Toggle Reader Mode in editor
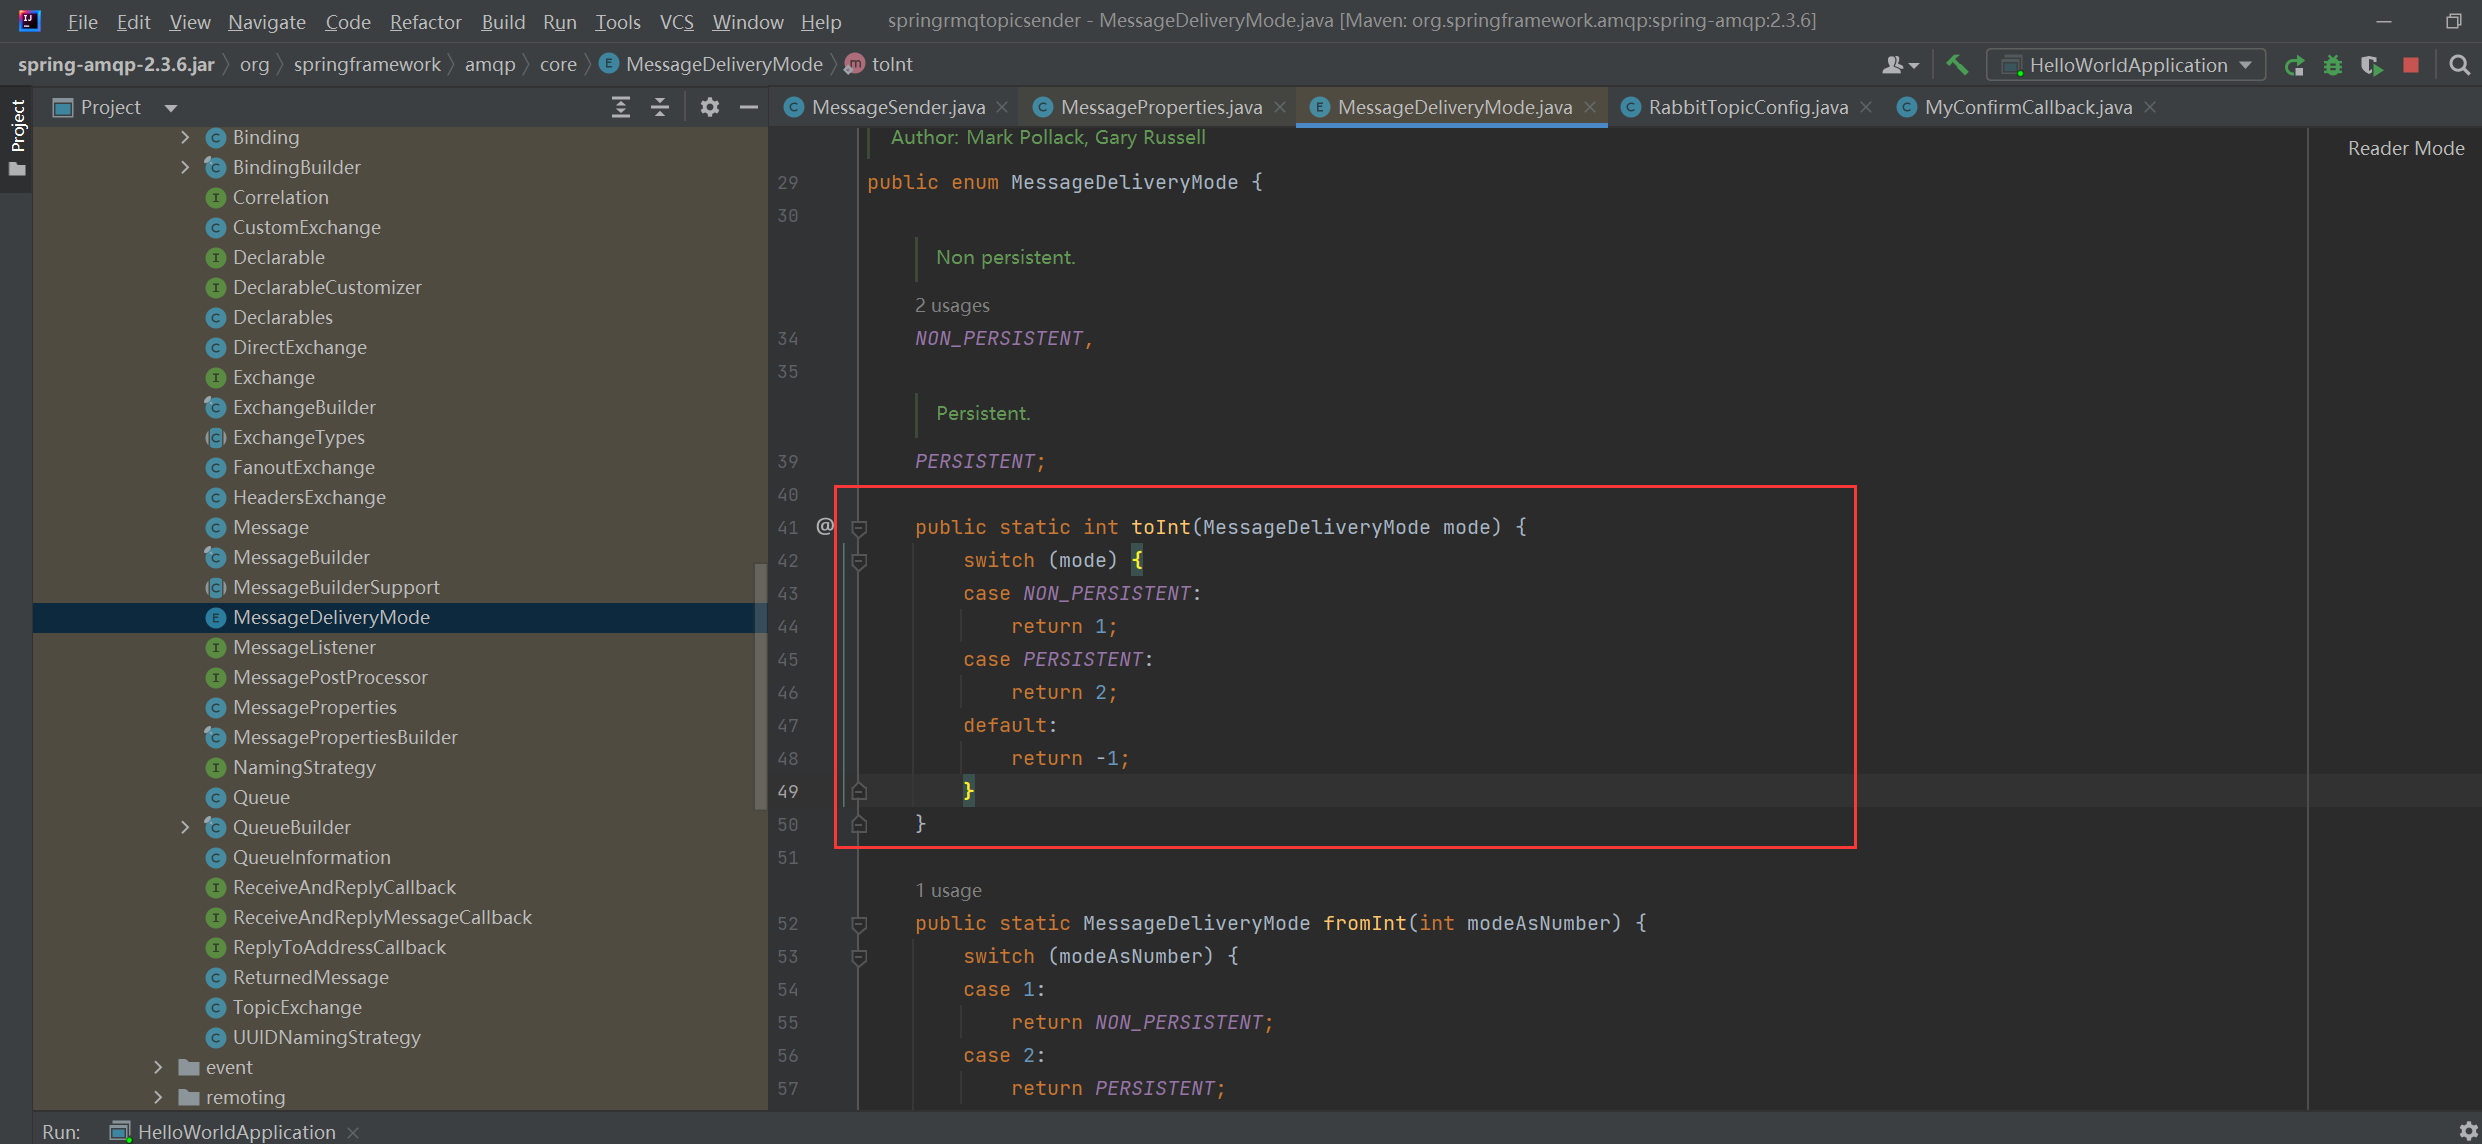Screen dimensions: 2482x1144 2405,148
